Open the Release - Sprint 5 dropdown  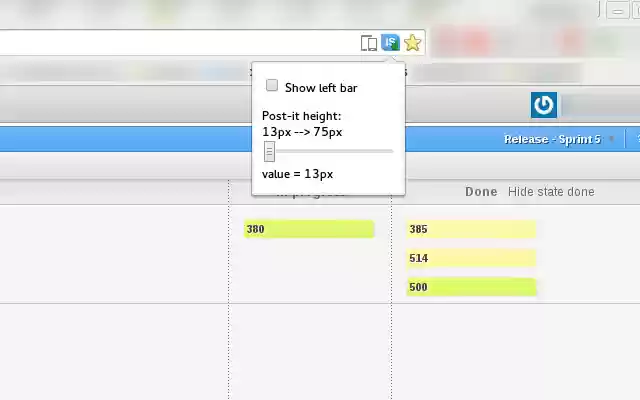click(559, 139)
